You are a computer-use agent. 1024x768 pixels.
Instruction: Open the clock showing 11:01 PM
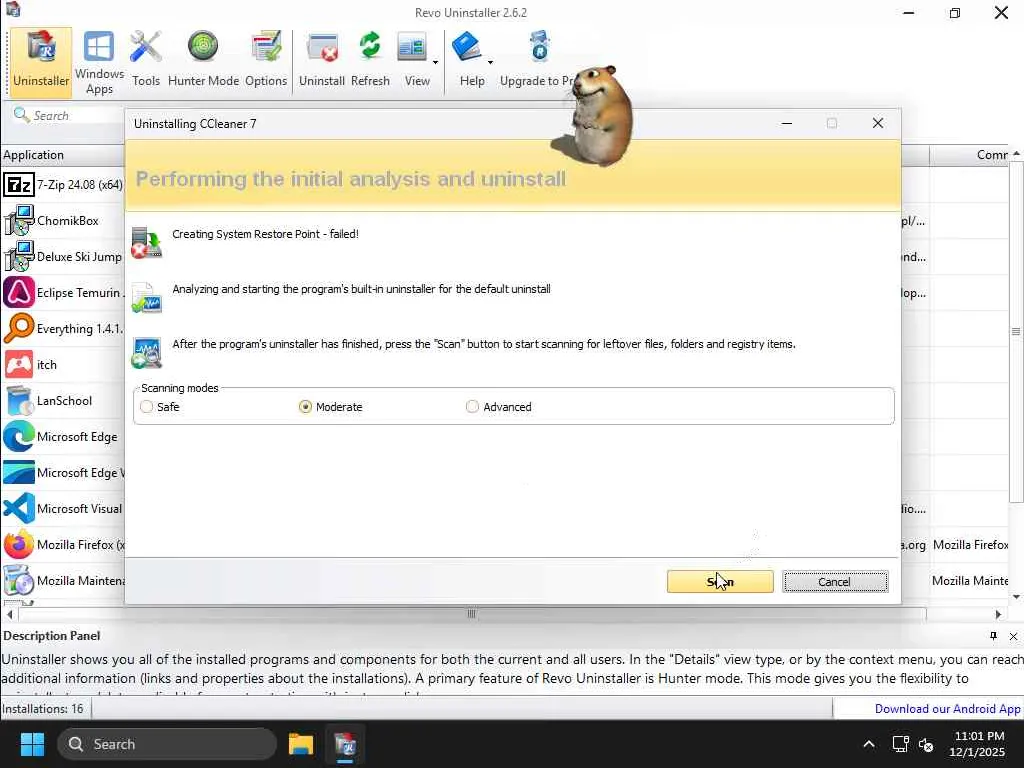pyautogui.click(x=978, y=744)
